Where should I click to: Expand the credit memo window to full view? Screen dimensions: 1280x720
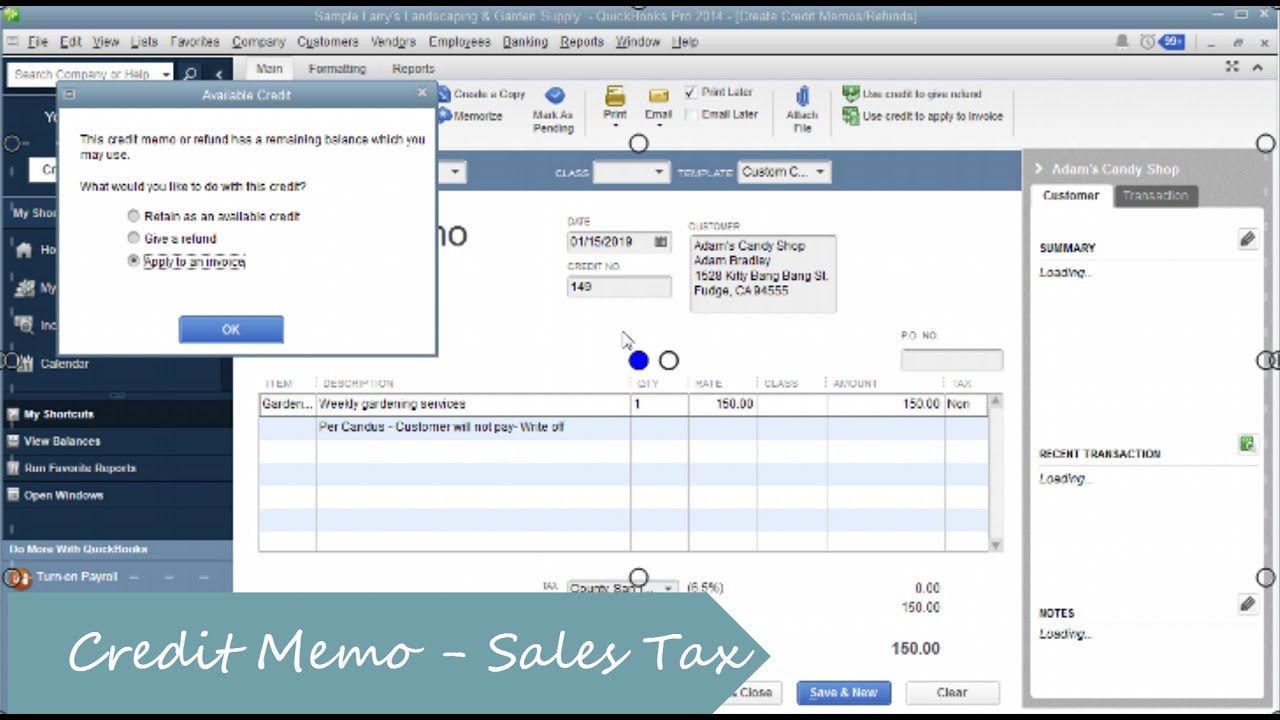1232,67
